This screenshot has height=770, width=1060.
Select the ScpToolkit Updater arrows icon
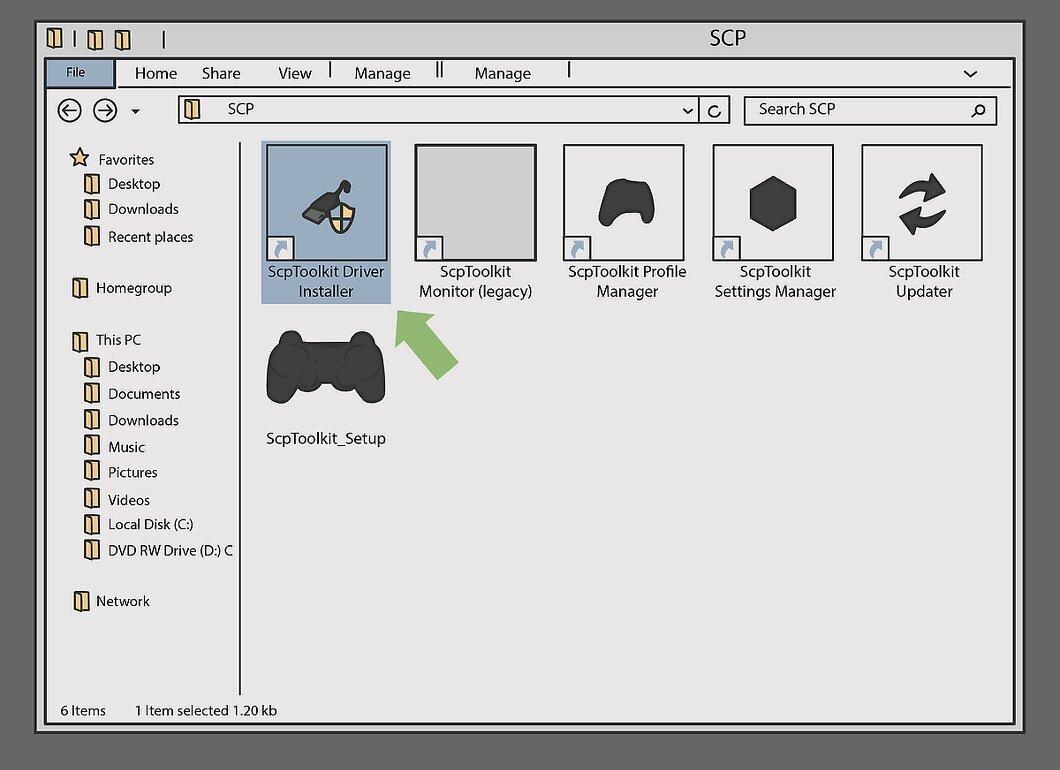(922, 203)
